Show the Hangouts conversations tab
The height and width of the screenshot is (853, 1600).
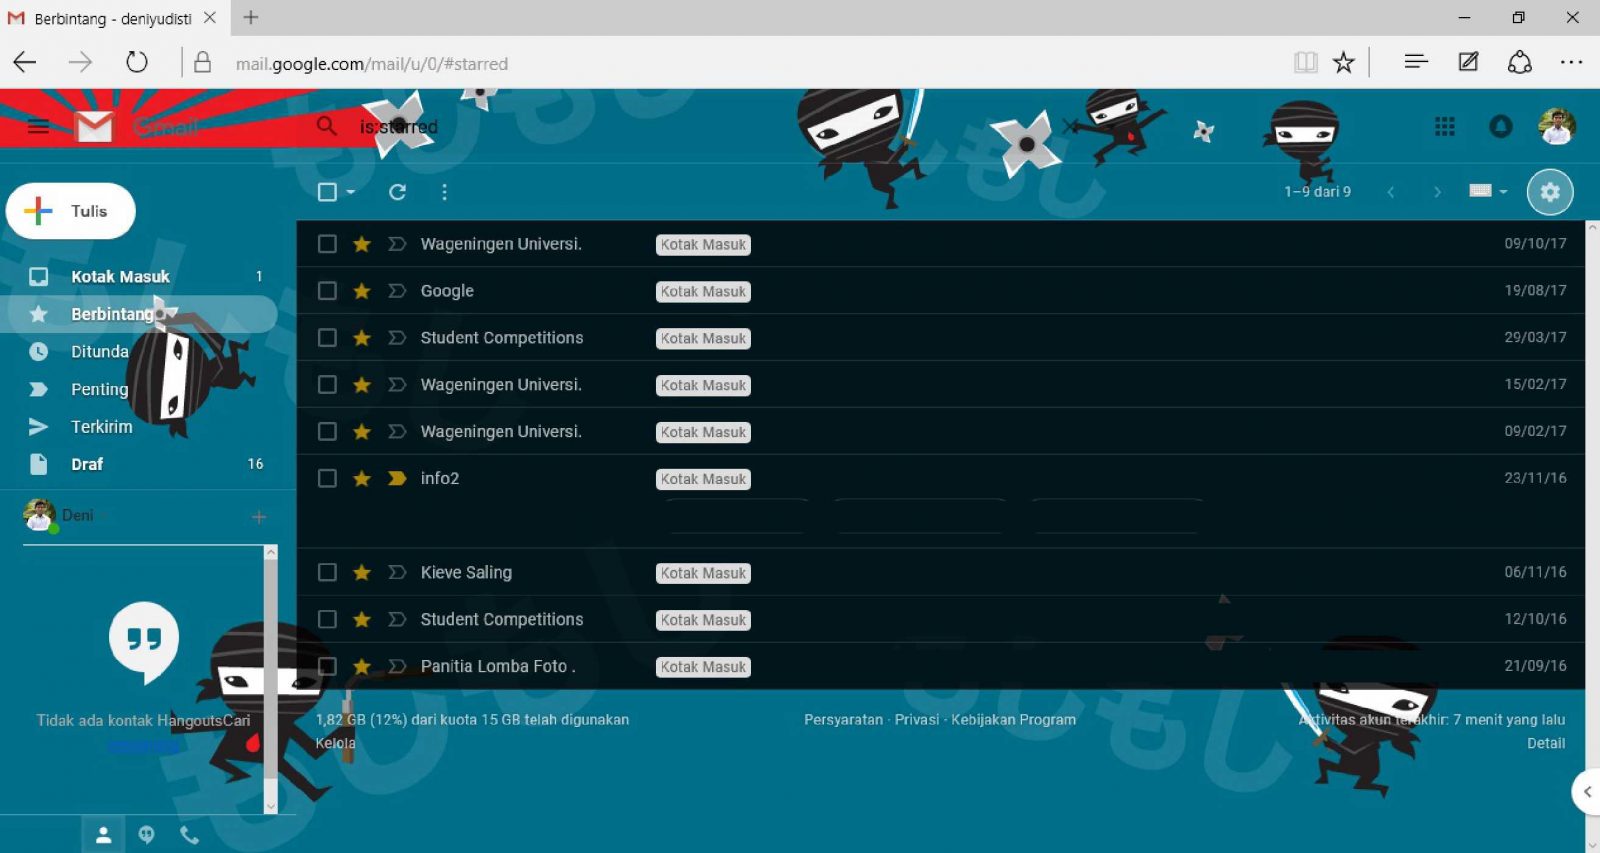(146, 835)
